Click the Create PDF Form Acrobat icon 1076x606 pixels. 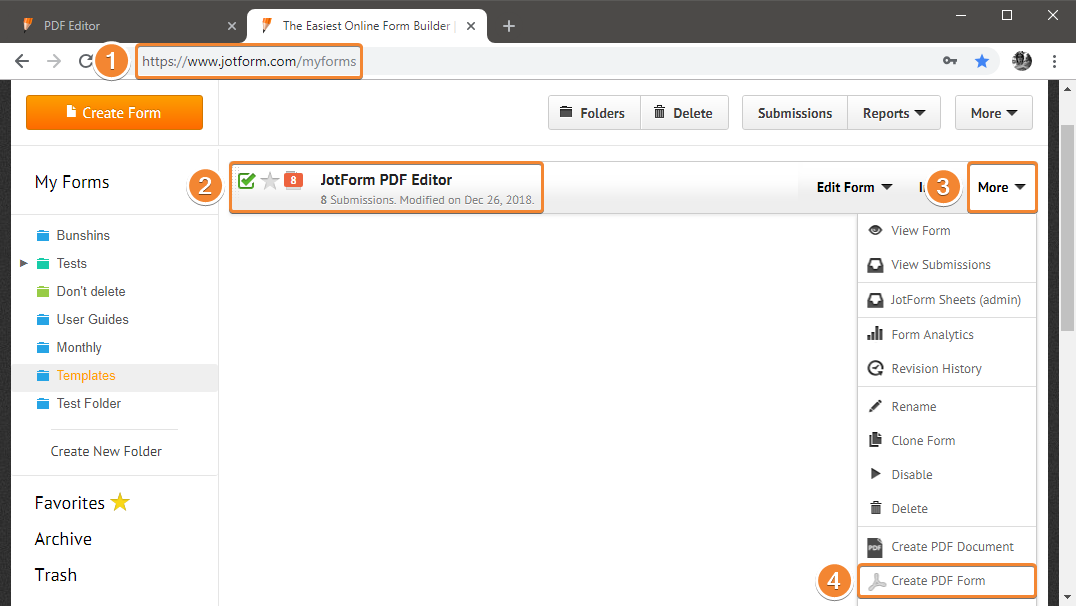pyautogui.click(x=876, y=581)
